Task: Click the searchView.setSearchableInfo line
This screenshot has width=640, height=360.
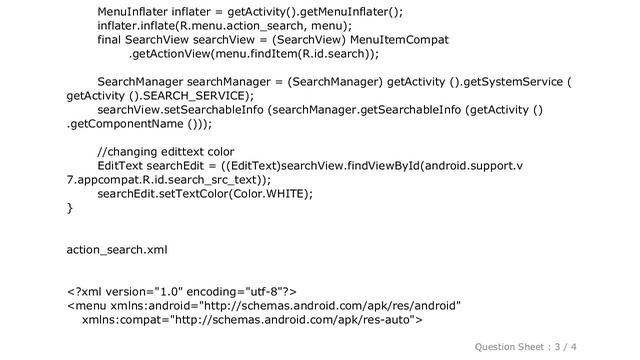Action: [x=320, y=110]
